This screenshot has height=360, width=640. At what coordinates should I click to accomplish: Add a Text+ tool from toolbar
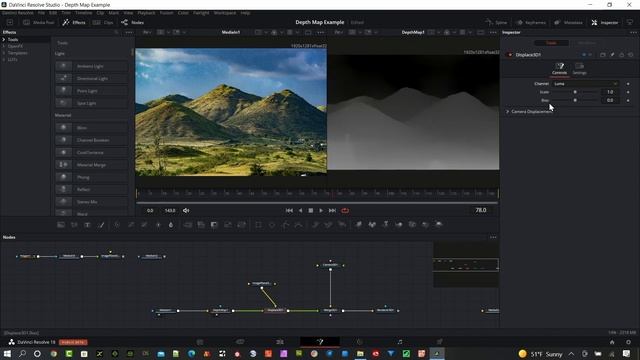click(x=87, y=224)
